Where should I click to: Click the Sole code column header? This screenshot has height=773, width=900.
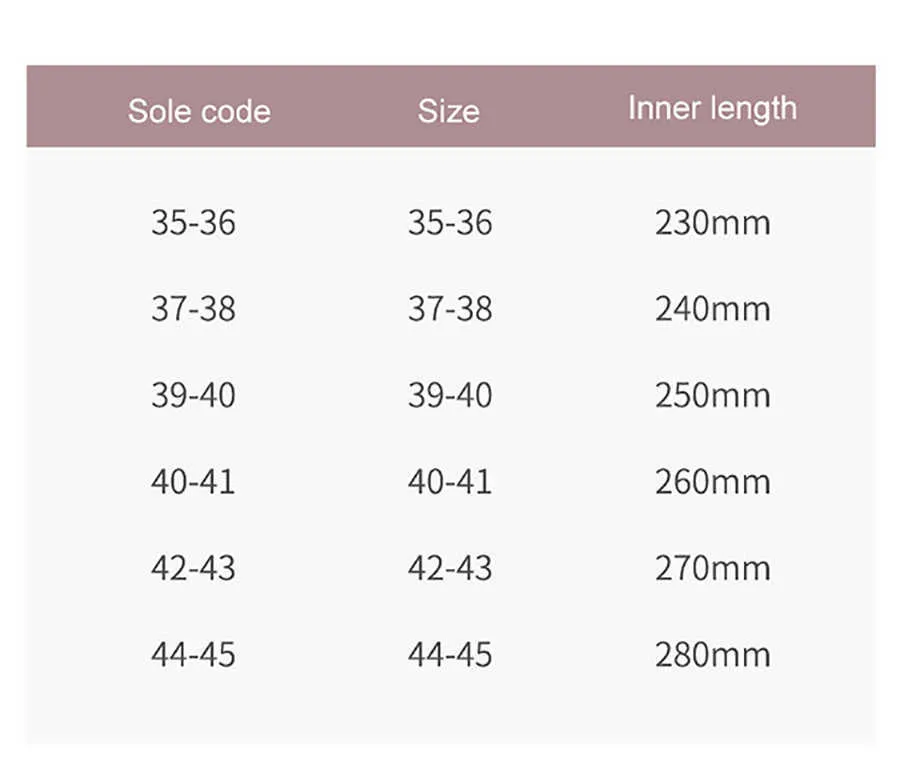click(x=199, y=111)
